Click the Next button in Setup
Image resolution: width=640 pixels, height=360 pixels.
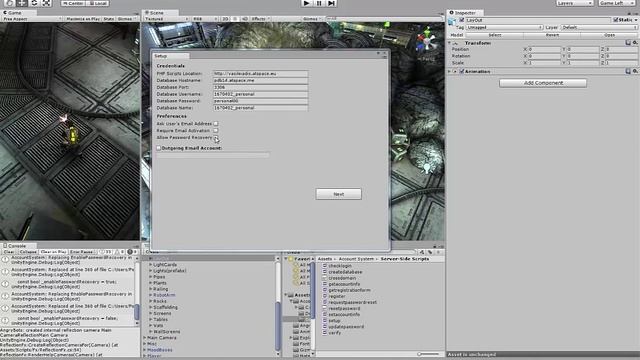click(338, 194)
